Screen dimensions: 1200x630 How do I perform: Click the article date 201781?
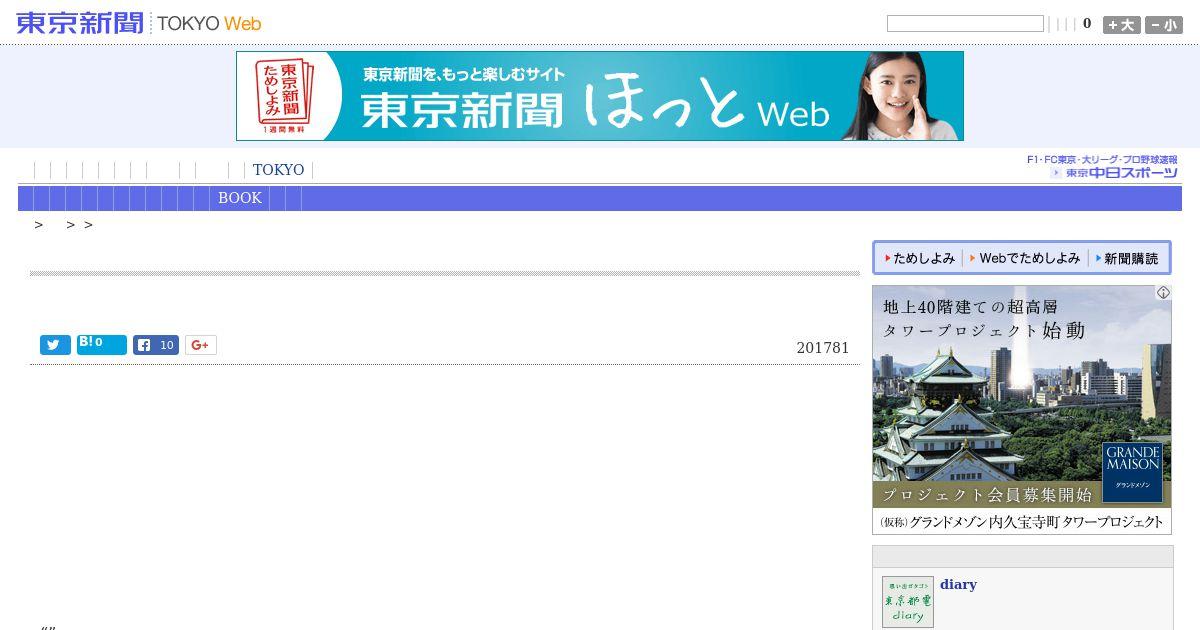[823, 348]
